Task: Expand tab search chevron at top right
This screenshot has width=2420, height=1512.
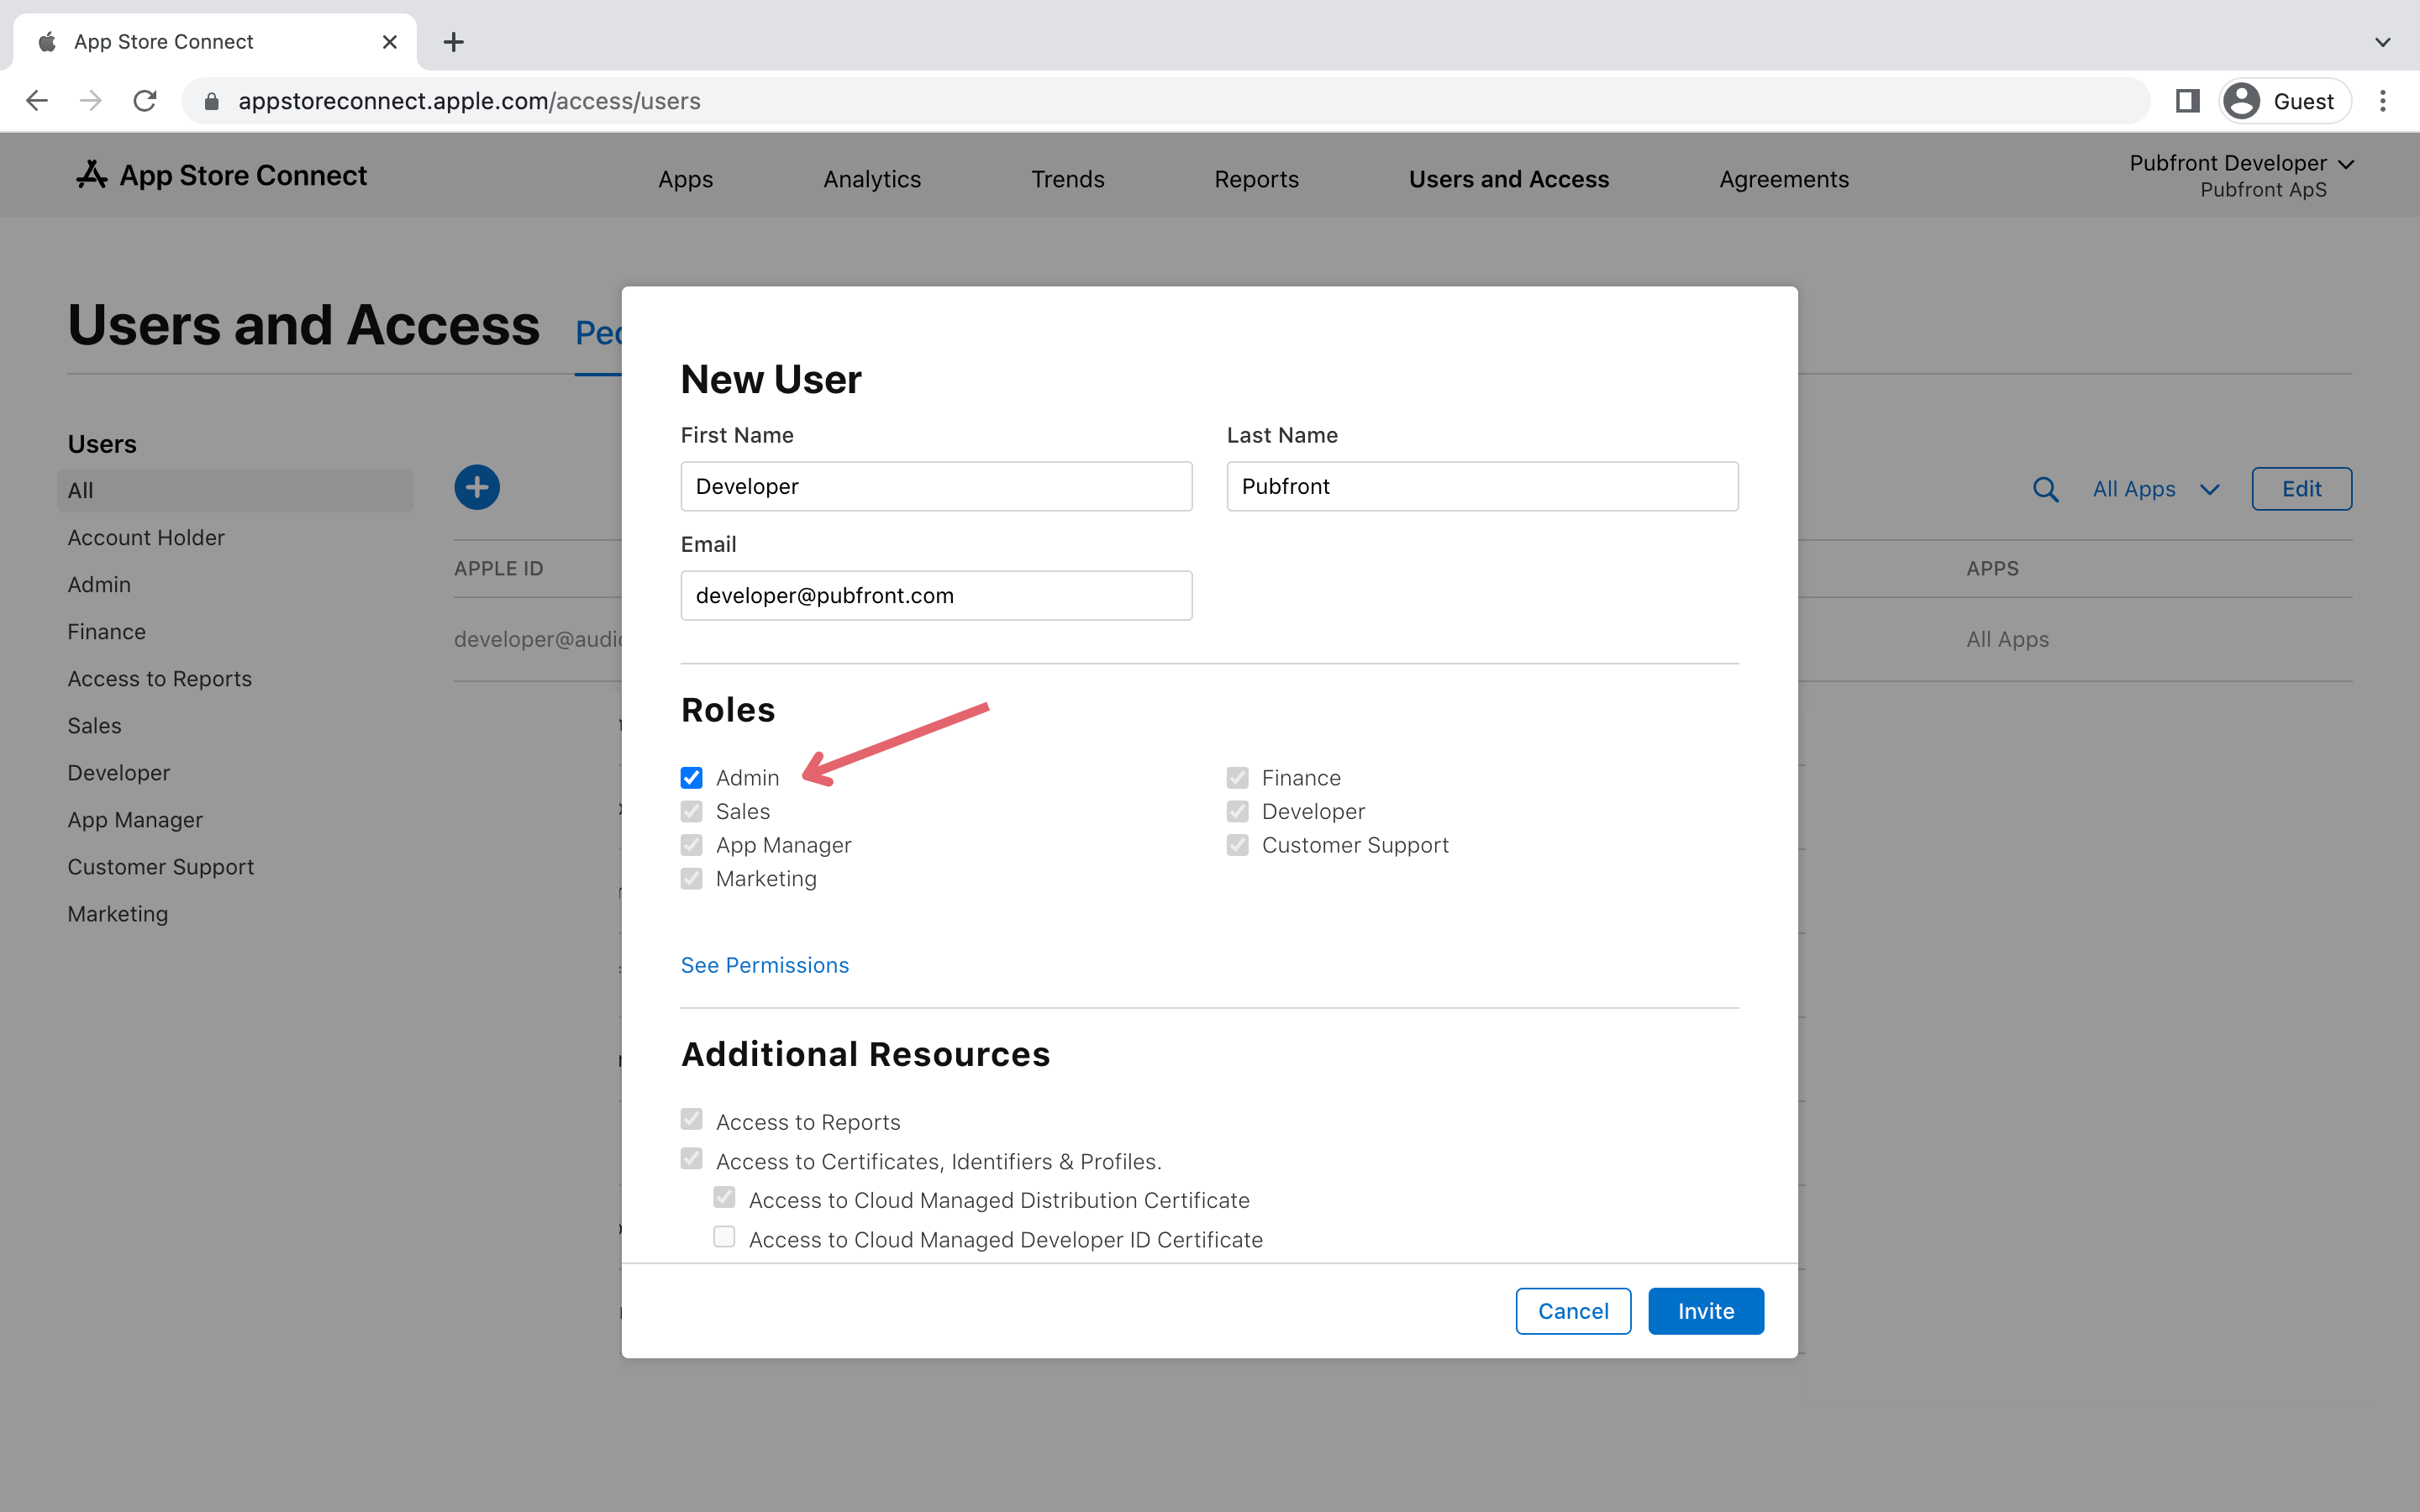Action: pos(2383,42)
